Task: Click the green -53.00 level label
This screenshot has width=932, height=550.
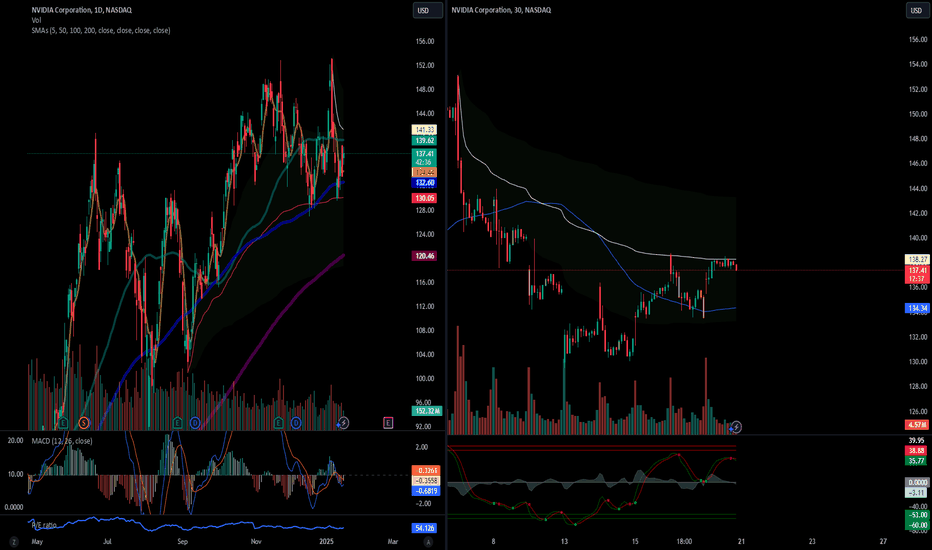Action: 917,515
